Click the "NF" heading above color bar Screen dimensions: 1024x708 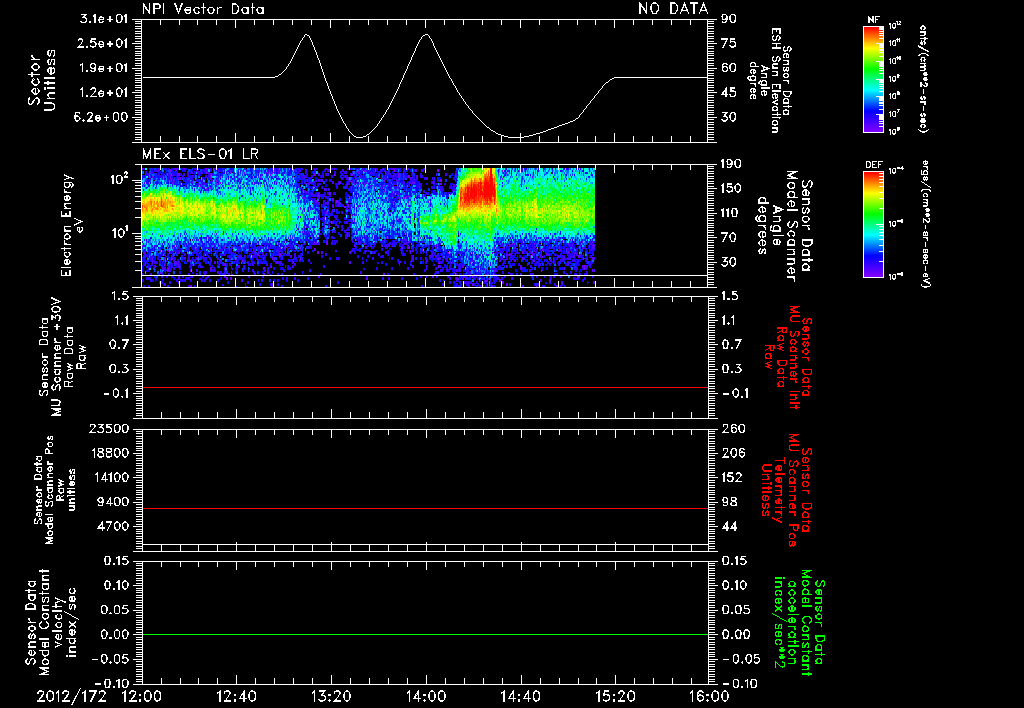point(874,20)
